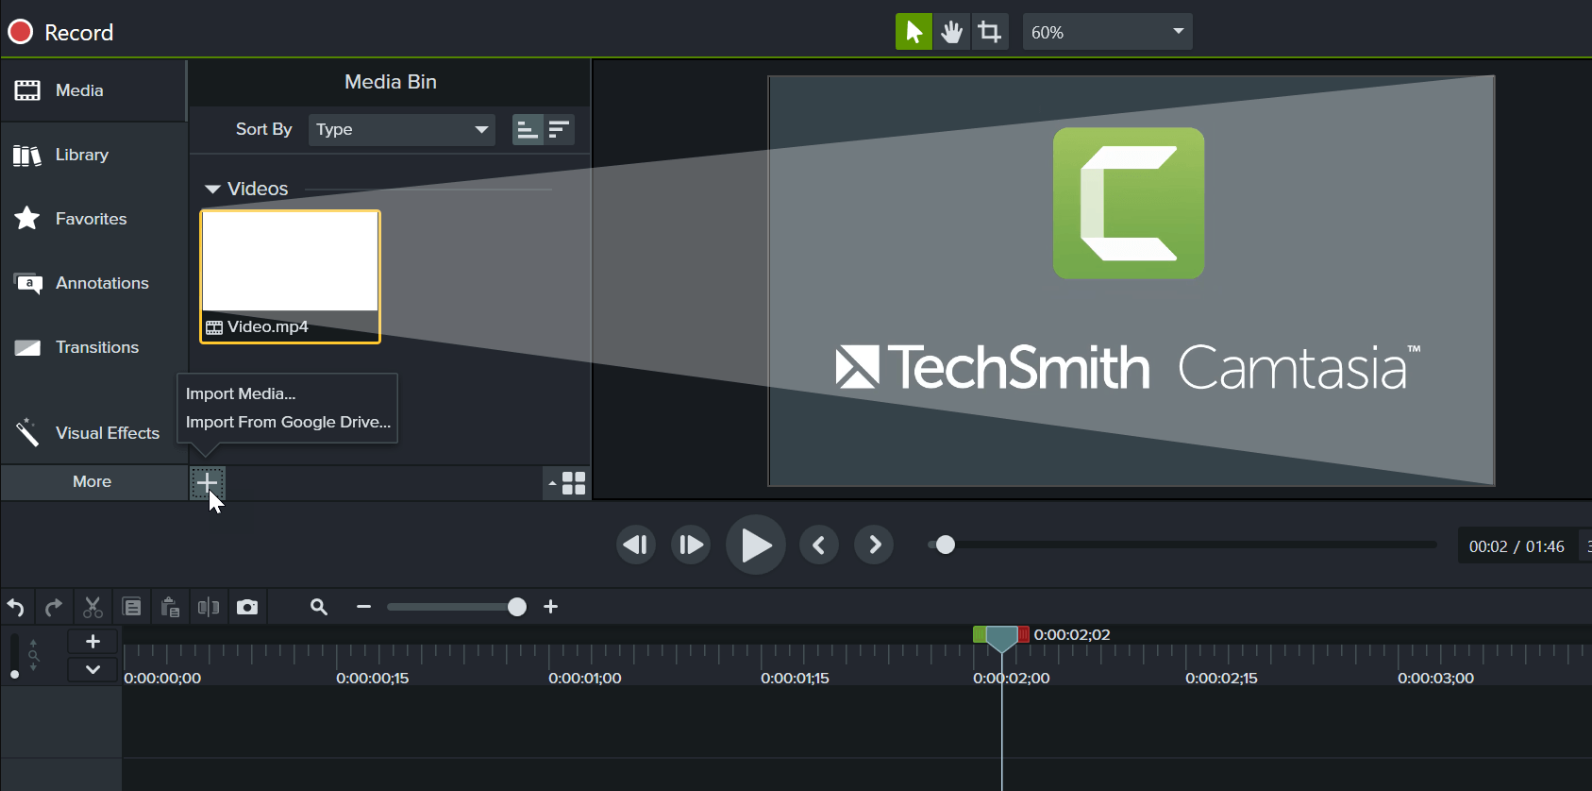The width and height of the screenshot is (1592, 791).
Task: Select the arrow Edit mode tool
Action: pos(913,32)
